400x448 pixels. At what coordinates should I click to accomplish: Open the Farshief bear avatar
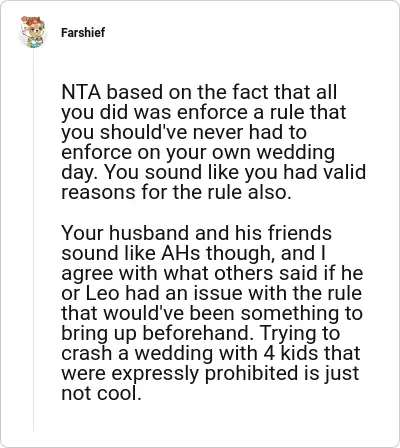[32, 32]
